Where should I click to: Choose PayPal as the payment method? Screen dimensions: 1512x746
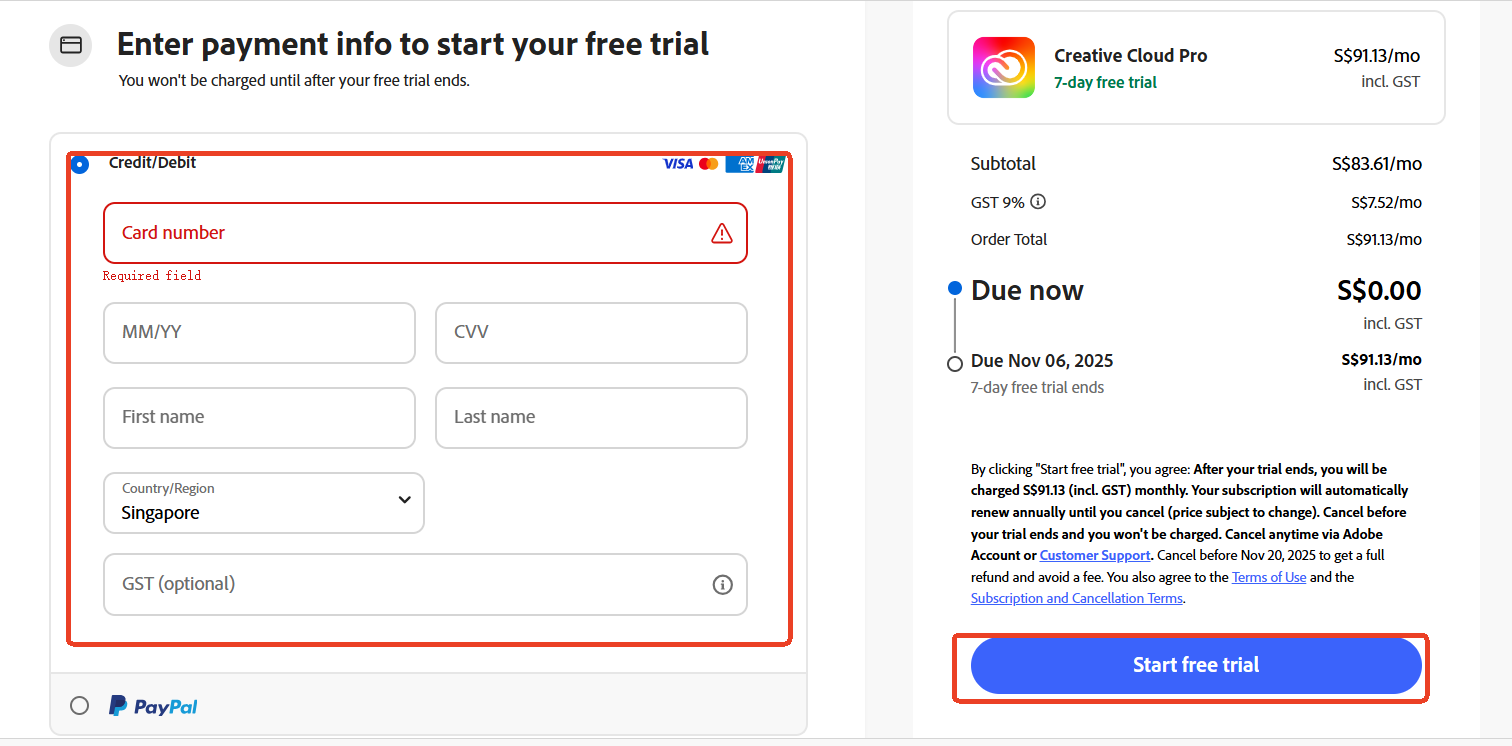(79, 705)
